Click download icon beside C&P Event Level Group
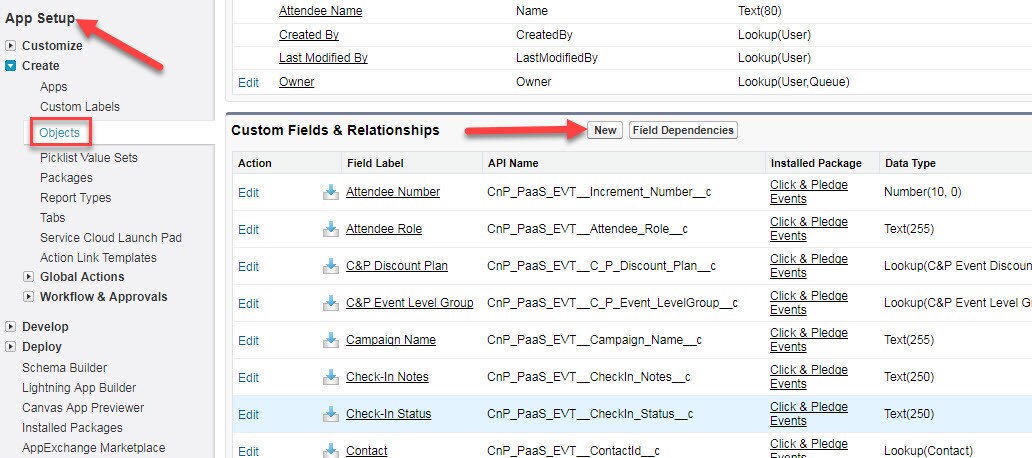 [330, 303]
